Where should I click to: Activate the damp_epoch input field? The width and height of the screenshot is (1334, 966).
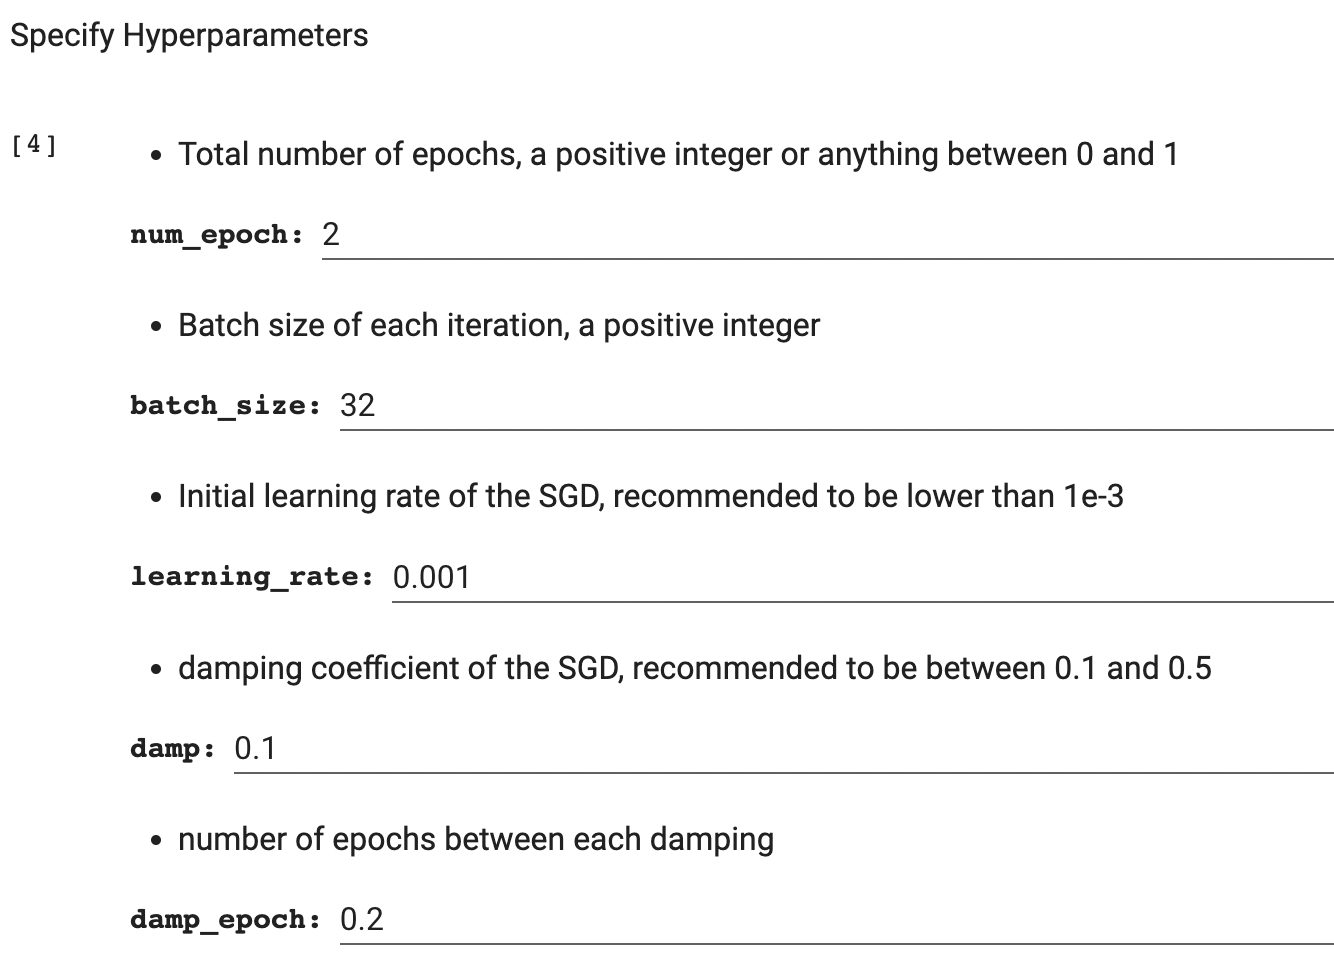(836, 919)
